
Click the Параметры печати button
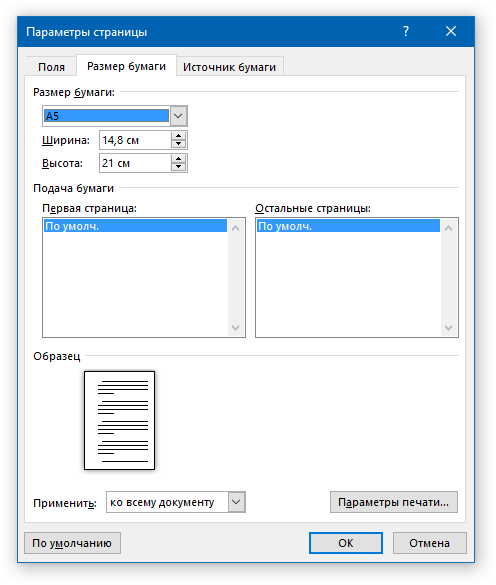click(393, 502)
